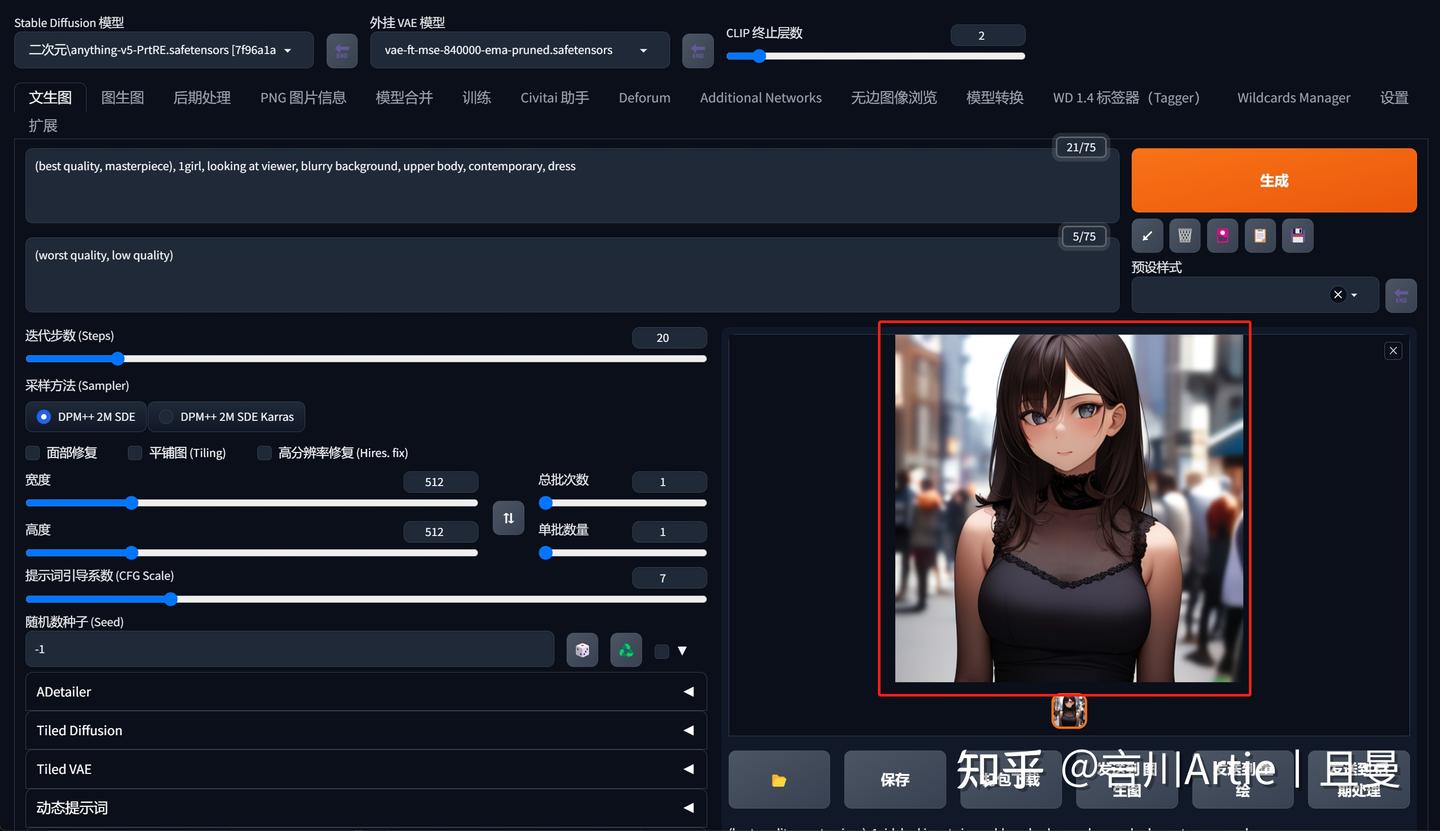Enable 高分辨率修复 (Hires. fix) checkbox
Viewport: 1440px width, 831px height.
(x=264, y=453)
